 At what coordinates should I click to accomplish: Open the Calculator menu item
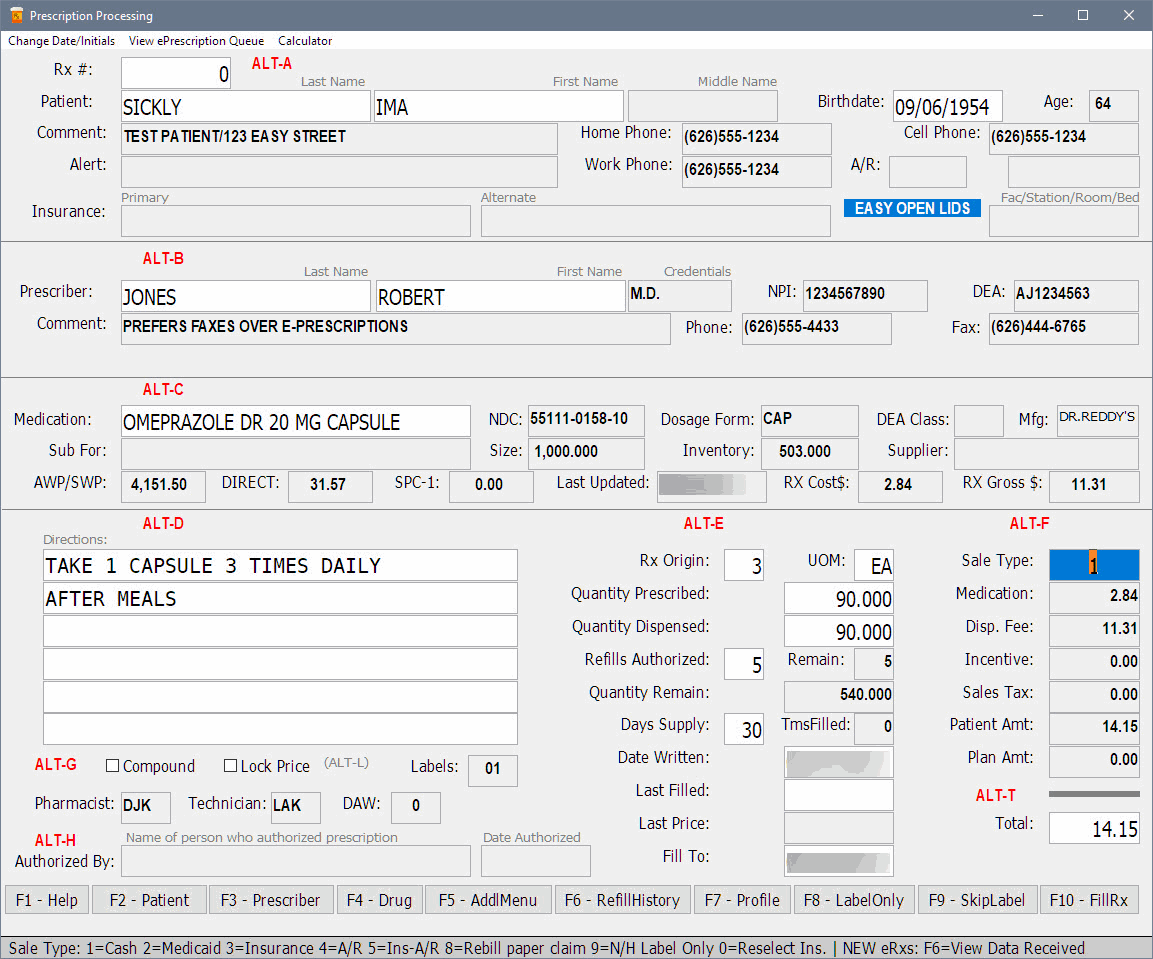305,41
